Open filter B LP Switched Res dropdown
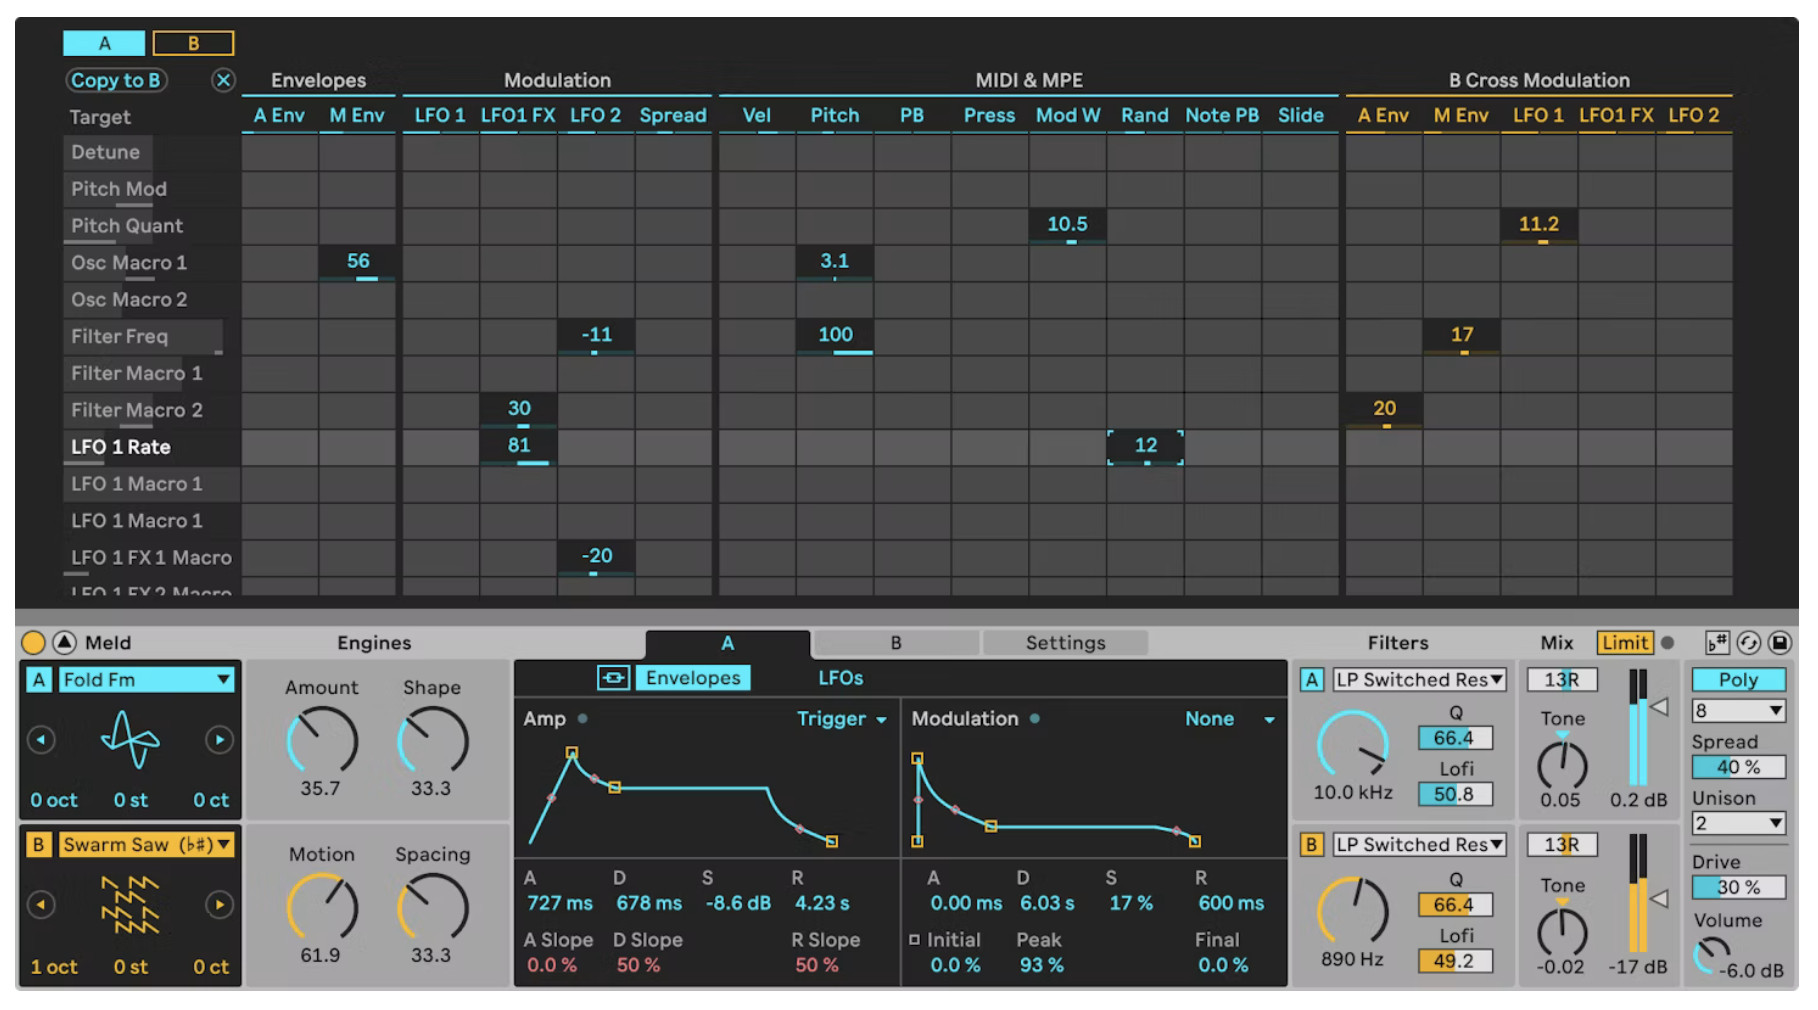Viewport: 1818px width, 1010px height. (x=1419, y=845)
